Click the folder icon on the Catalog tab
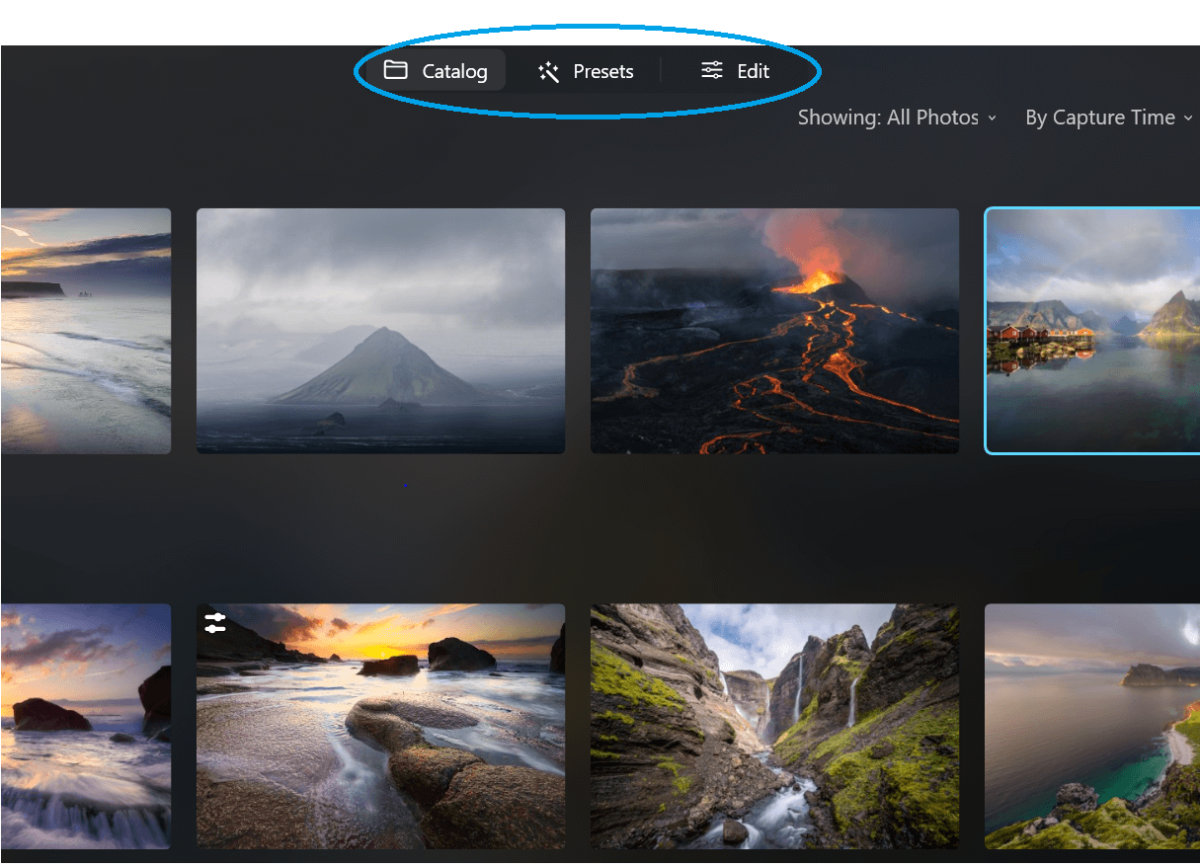 (x=398, y=70)
